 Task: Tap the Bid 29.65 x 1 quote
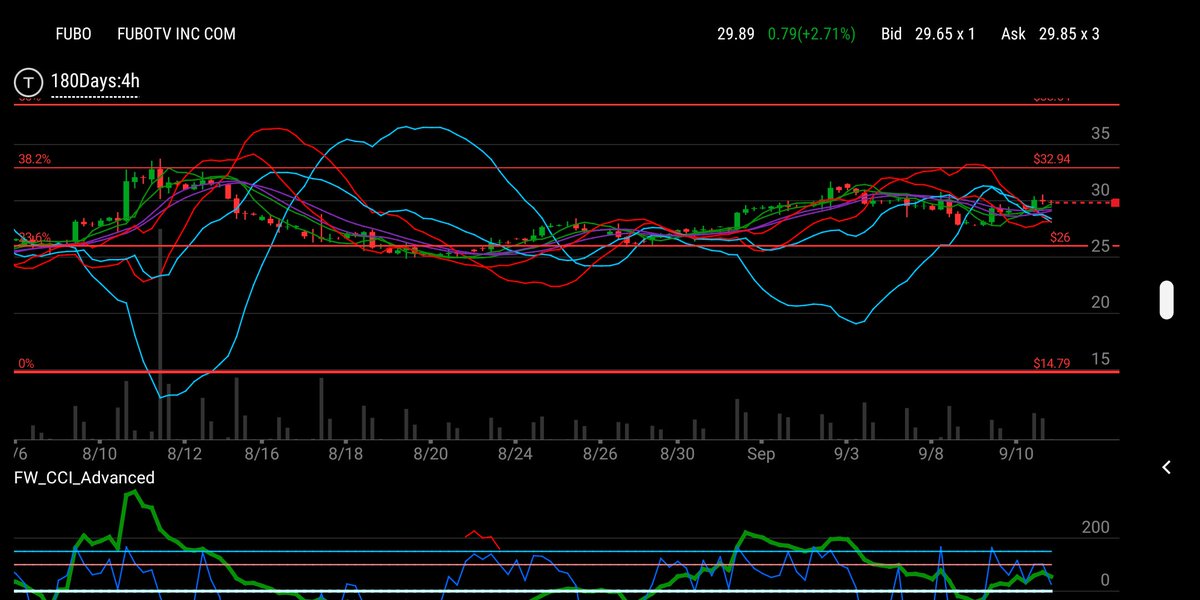tap(928, 34)
